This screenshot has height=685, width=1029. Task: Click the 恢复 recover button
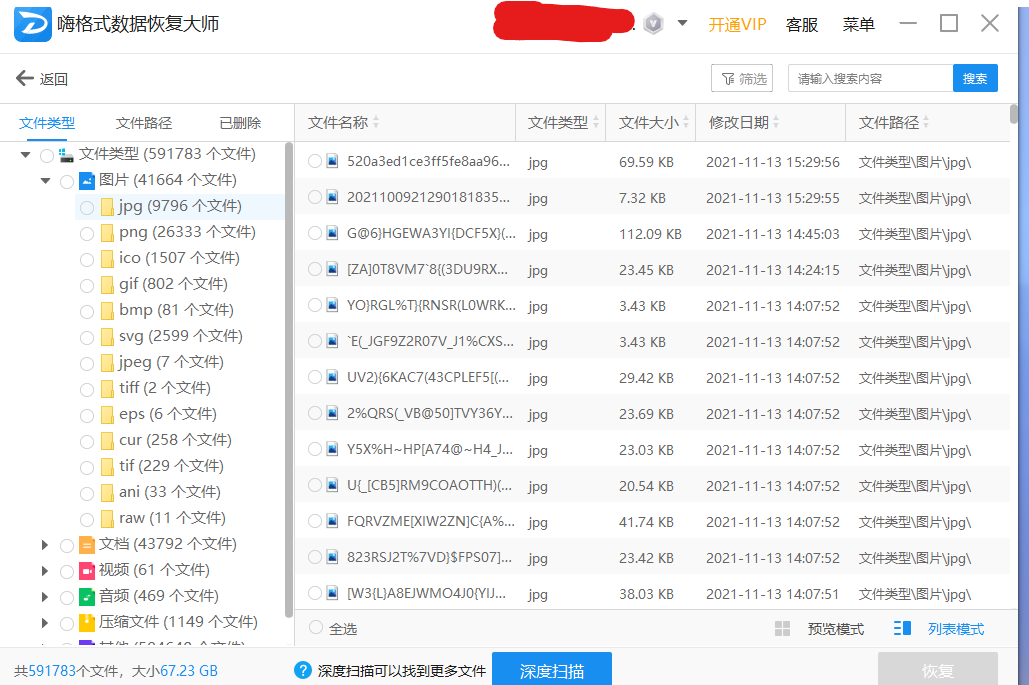click(938, 669)
